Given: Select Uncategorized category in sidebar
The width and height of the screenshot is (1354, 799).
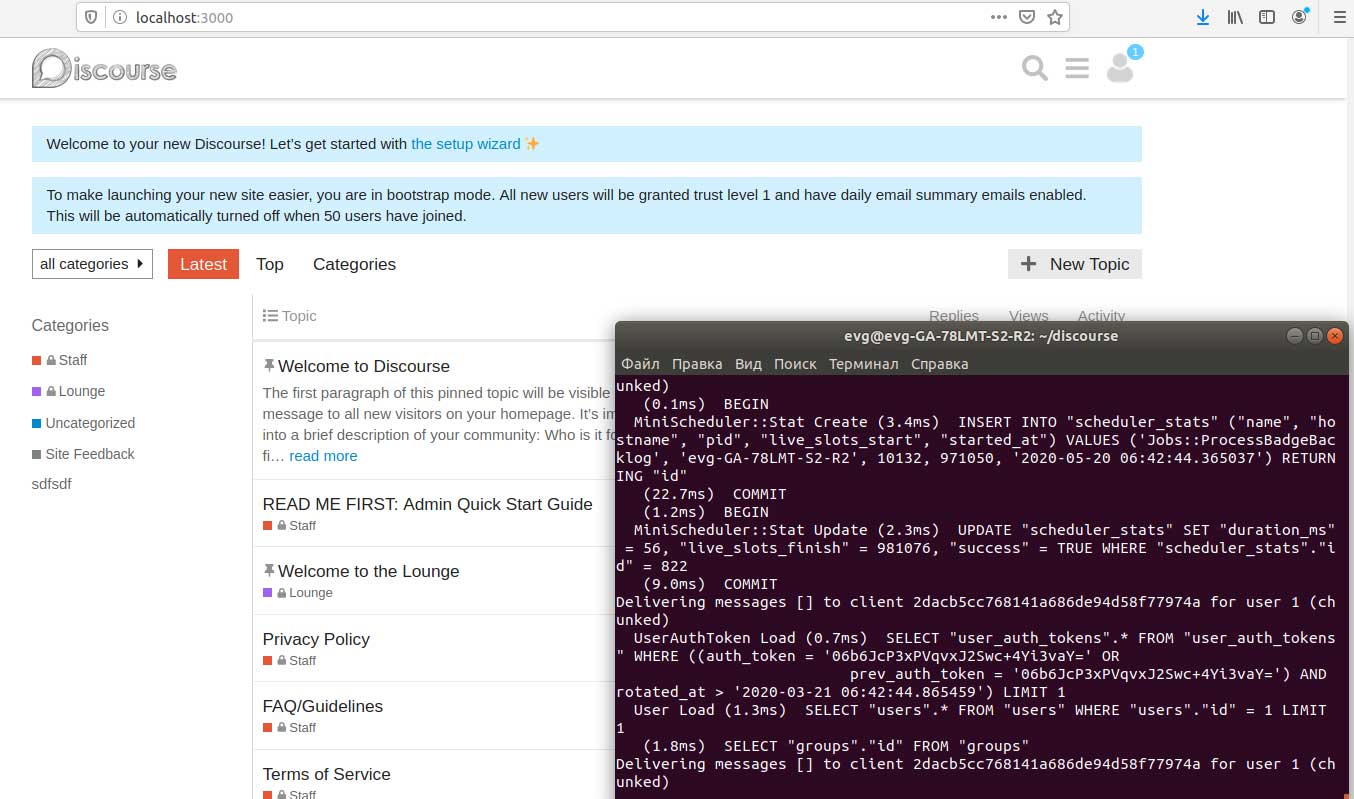Looking at the screenshot, I should point(83,423).
